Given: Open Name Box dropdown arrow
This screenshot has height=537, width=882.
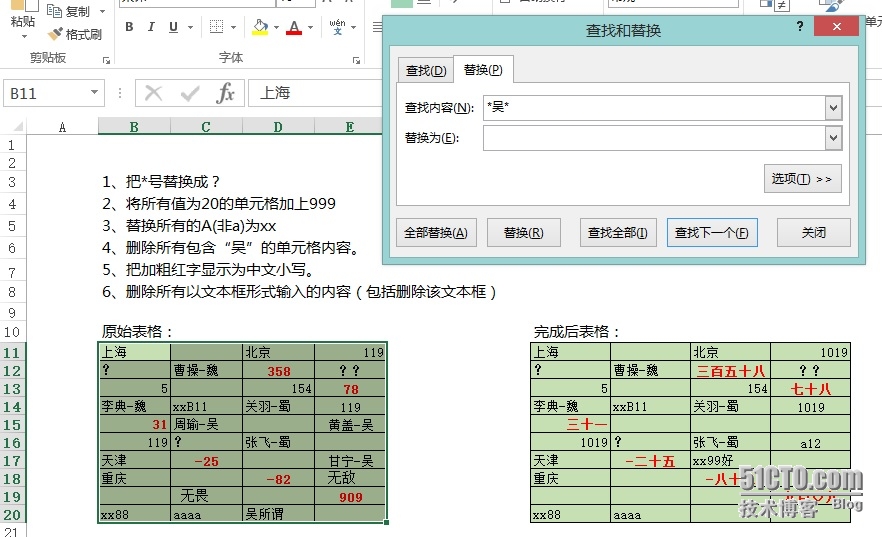Looking at the screenshot, I should (94, 93).
